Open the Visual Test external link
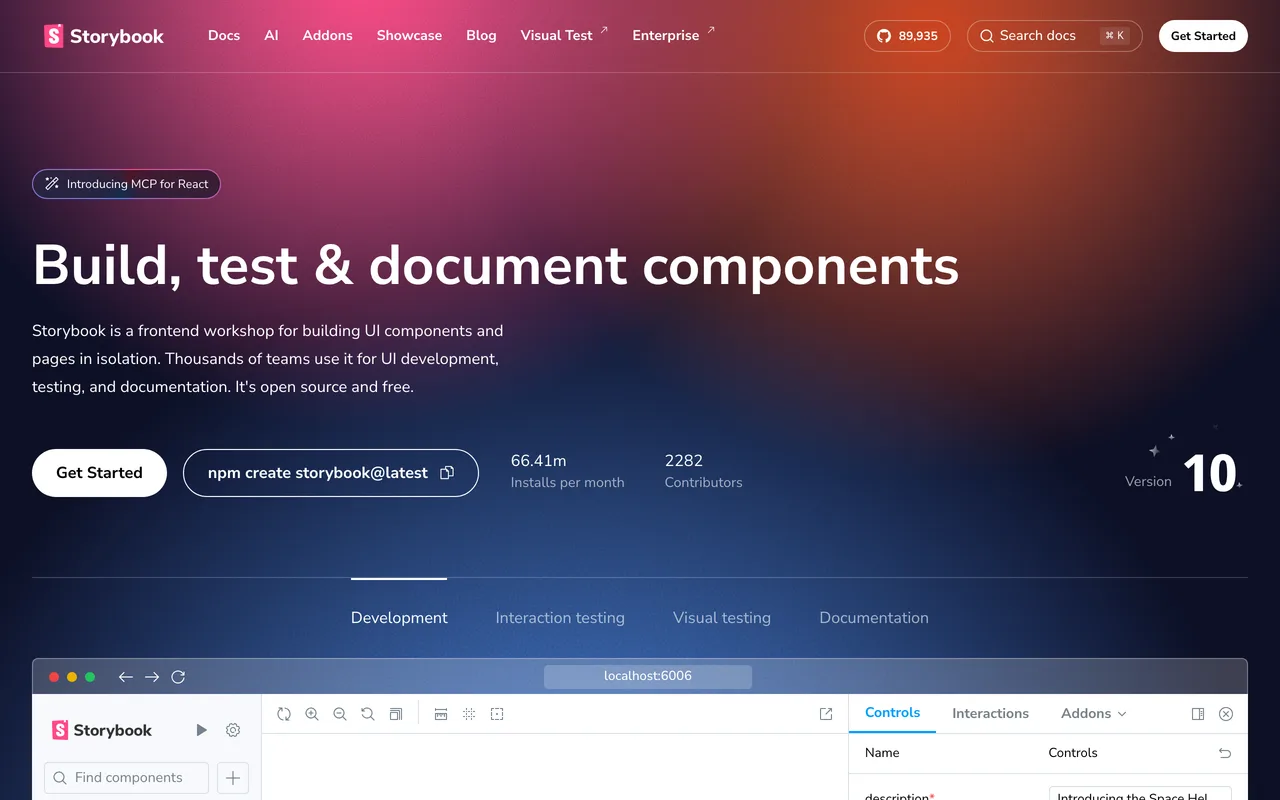This screenshot has width=1280, height=800. [x=564, y=35]
